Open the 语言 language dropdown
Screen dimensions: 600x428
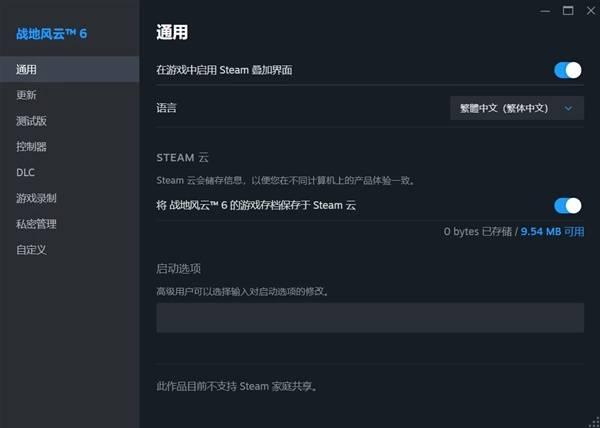click(517, 108)
